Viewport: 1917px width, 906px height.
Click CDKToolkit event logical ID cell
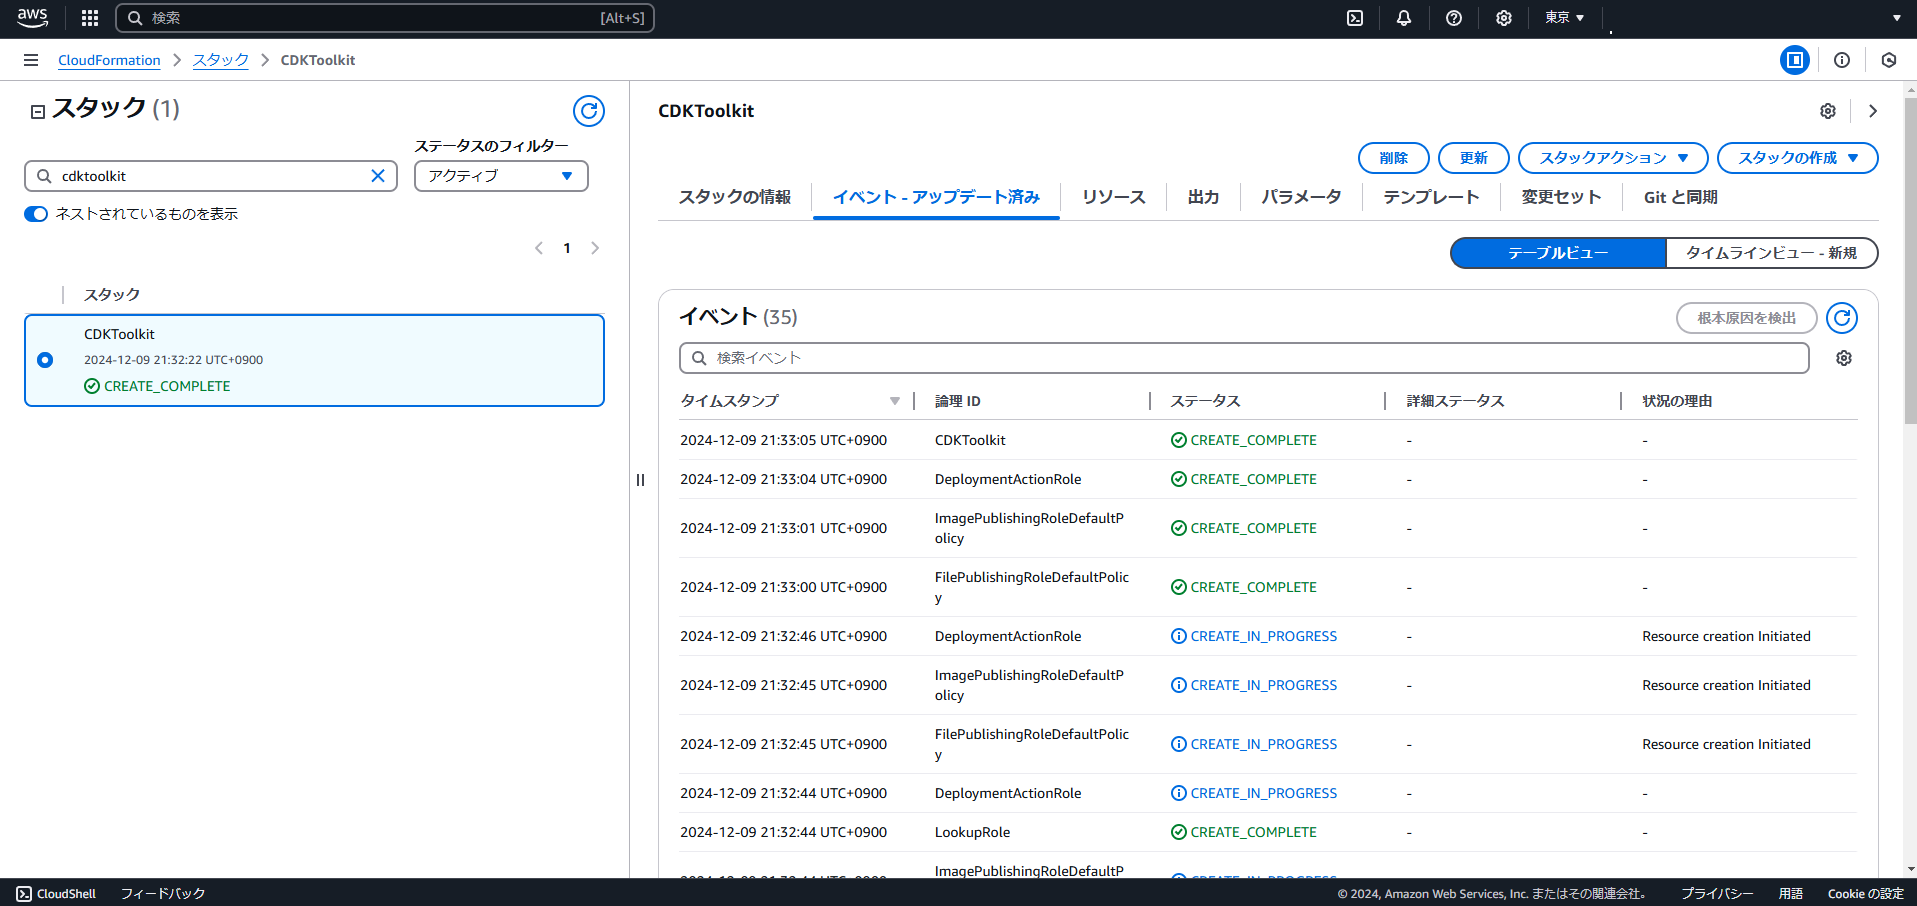(970, 440)
